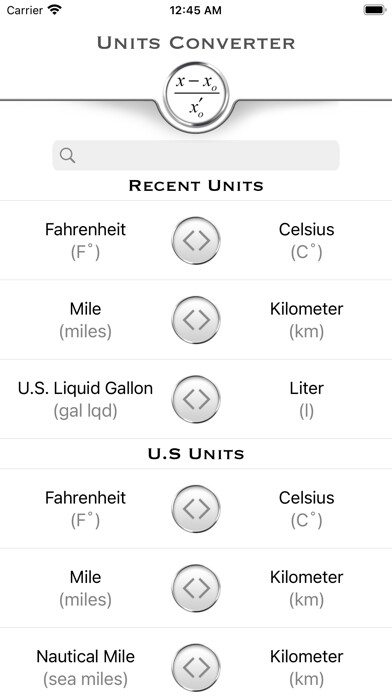Screen dimensions: 392x696
Task: Swap Mile and Kilometer in U.S Units
Action: (x=196, y=588)
